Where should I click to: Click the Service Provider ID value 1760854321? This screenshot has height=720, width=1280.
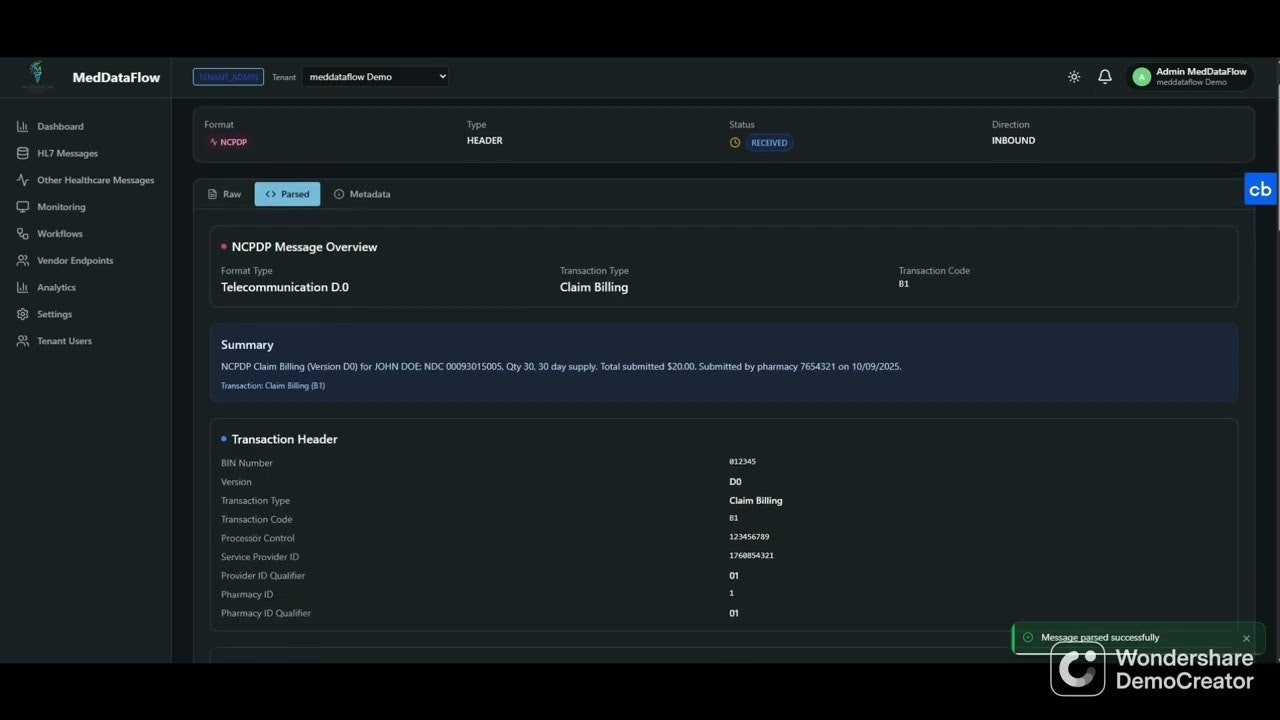coord(751,556)
